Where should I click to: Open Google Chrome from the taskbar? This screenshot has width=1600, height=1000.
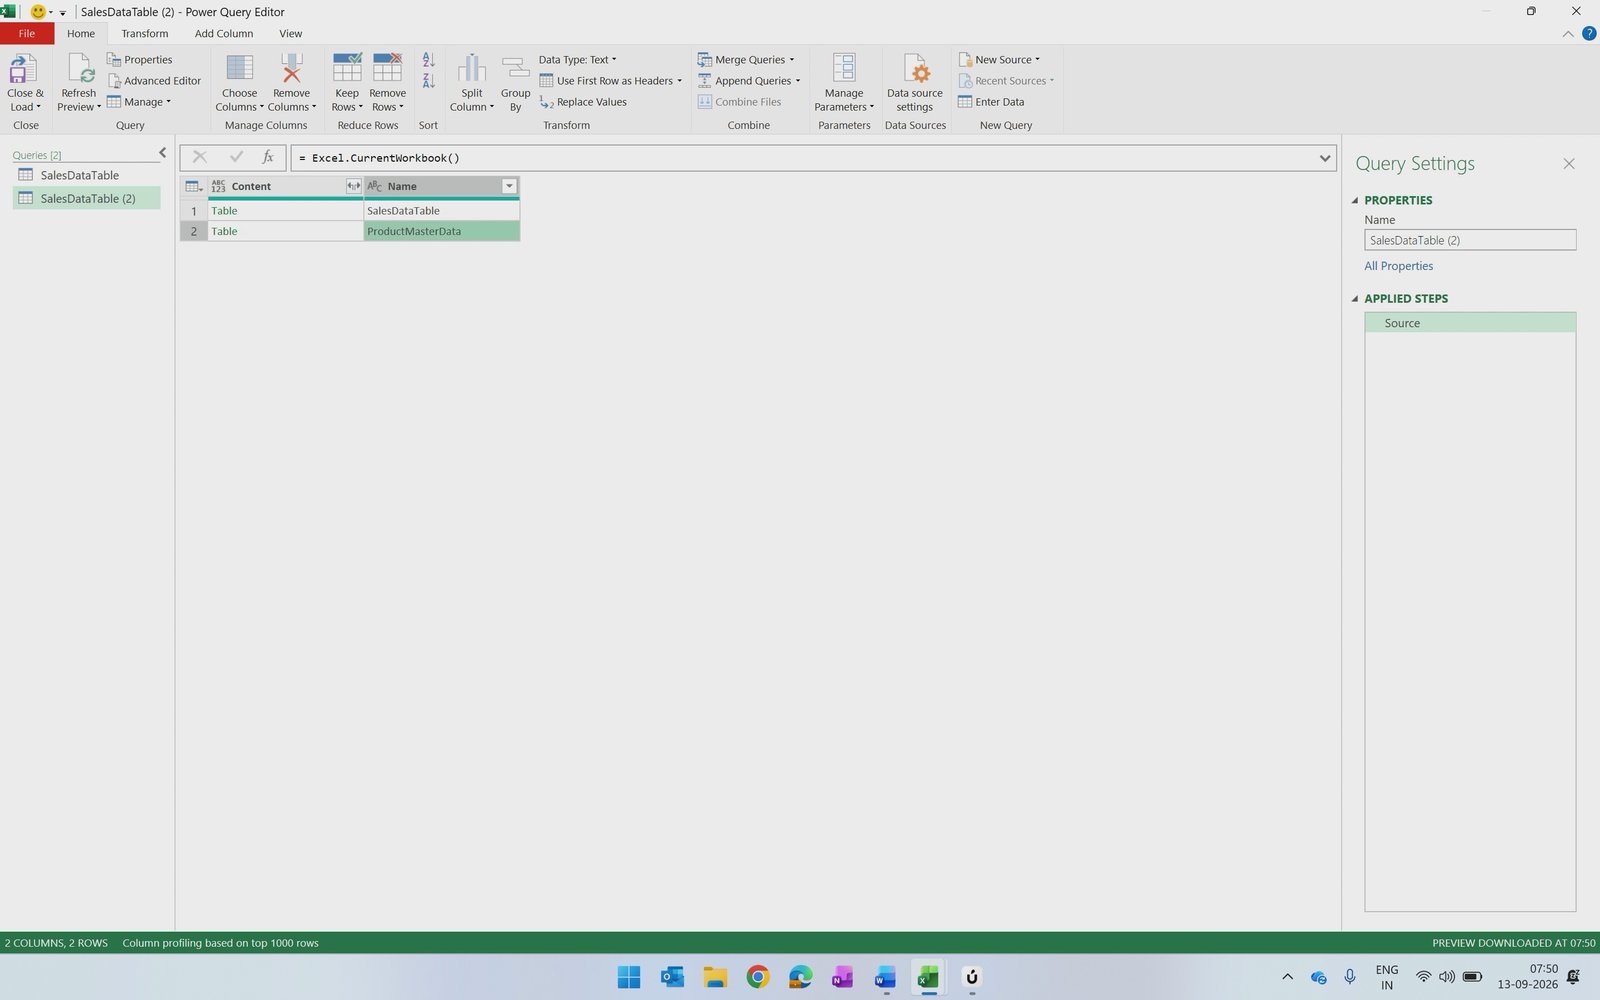(758, 977)
